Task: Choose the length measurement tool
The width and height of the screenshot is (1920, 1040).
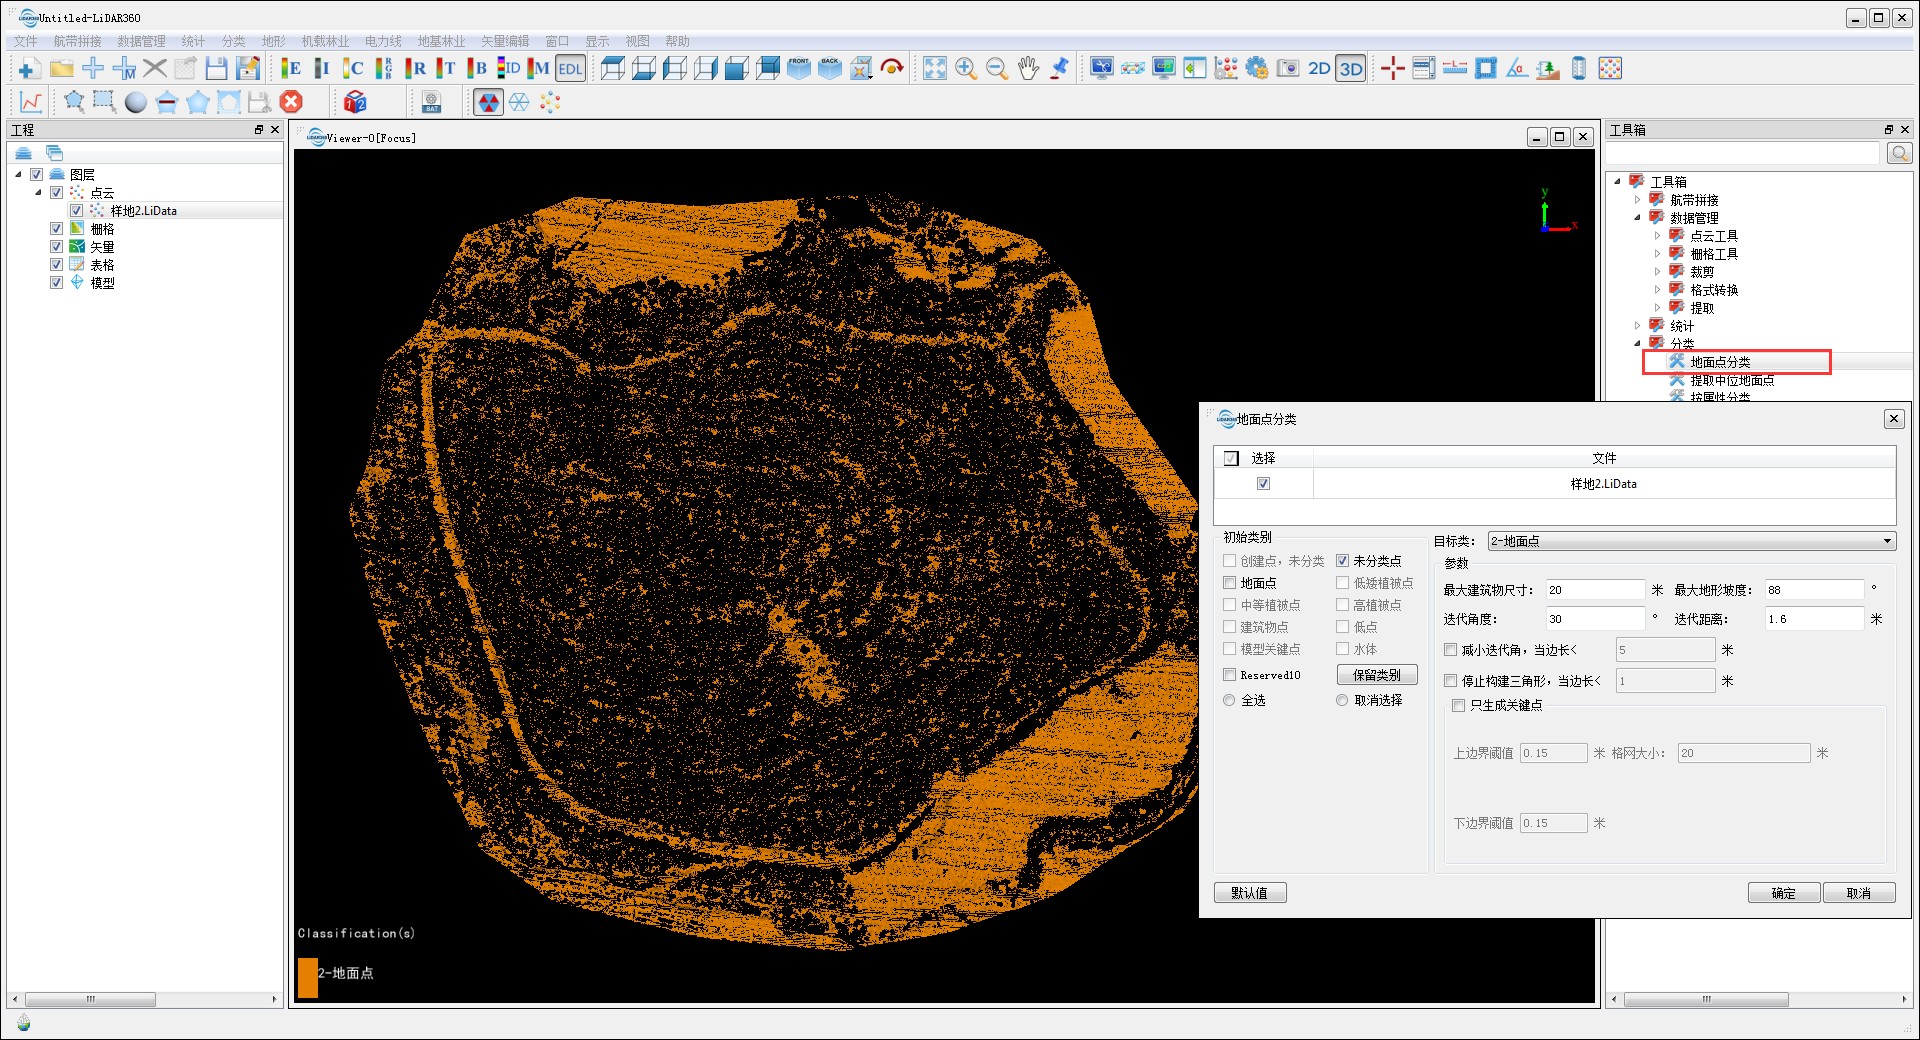Action: [x=1455, y=68]
